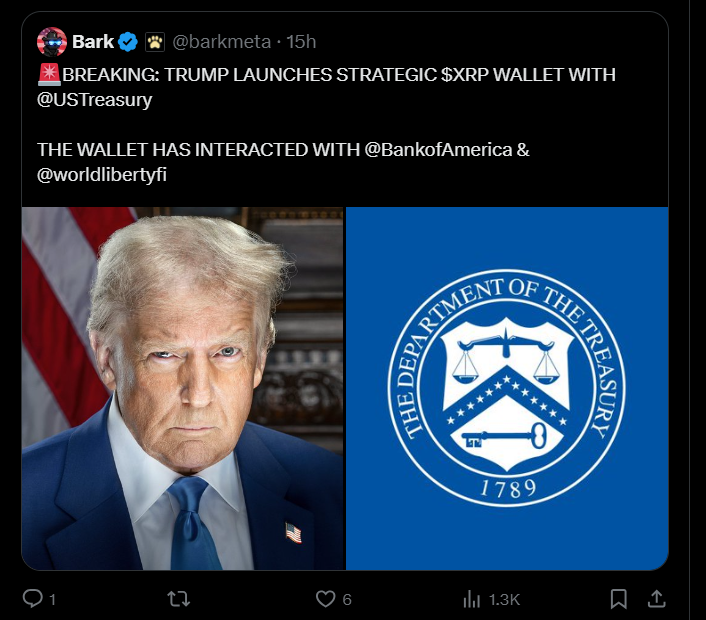Image resolution: width=706 pixels, height=620 pixels.
Task: Follow the @worldlibertyfi mention
Action: point(102,175)
